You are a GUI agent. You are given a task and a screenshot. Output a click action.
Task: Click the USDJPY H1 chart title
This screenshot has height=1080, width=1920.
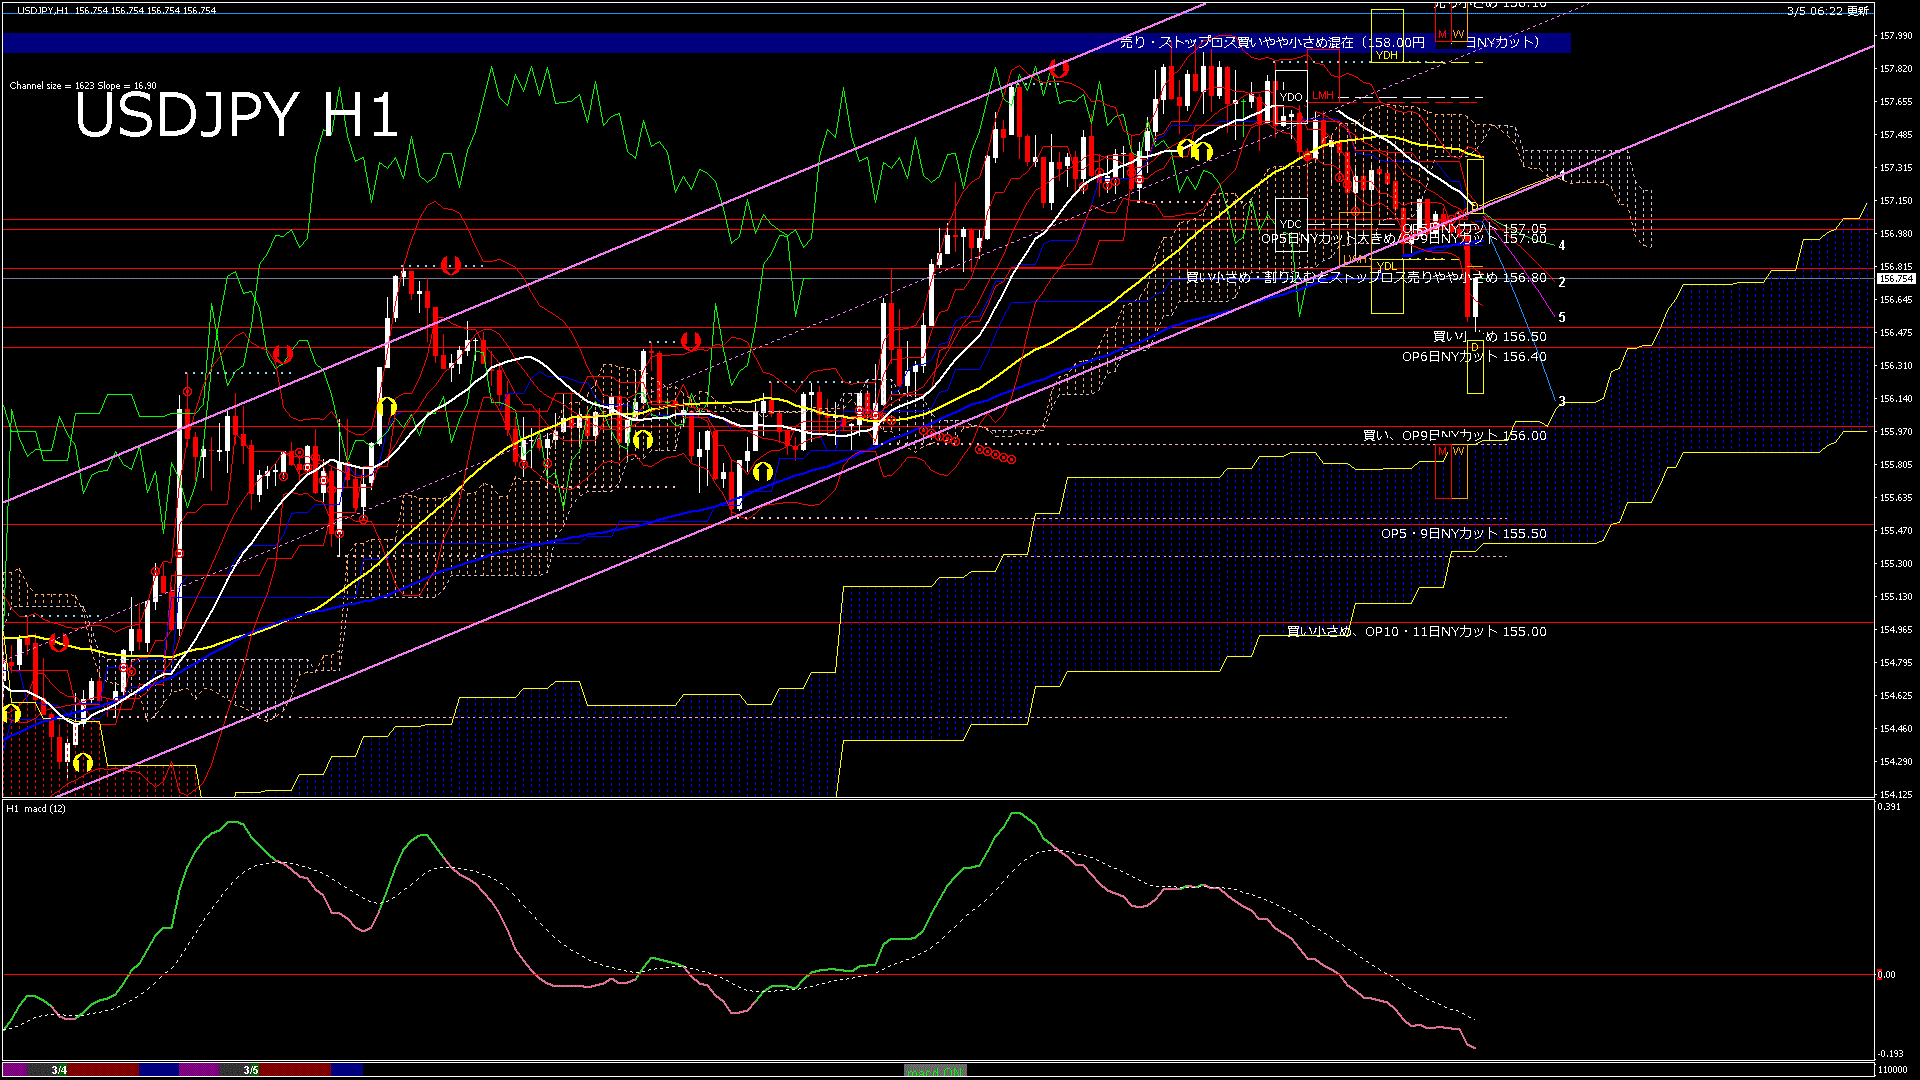pos(237,115)
